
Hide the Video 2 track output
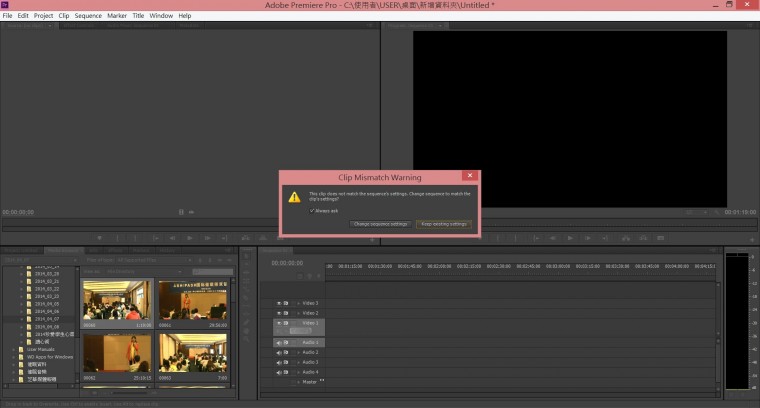coord(278,313)
